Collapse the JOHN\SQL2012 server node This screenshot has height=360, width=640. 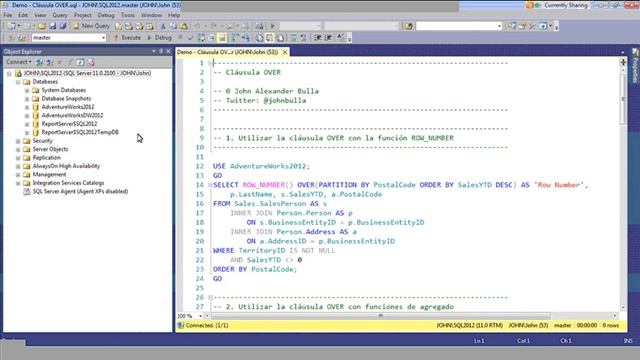coord(9,73)
